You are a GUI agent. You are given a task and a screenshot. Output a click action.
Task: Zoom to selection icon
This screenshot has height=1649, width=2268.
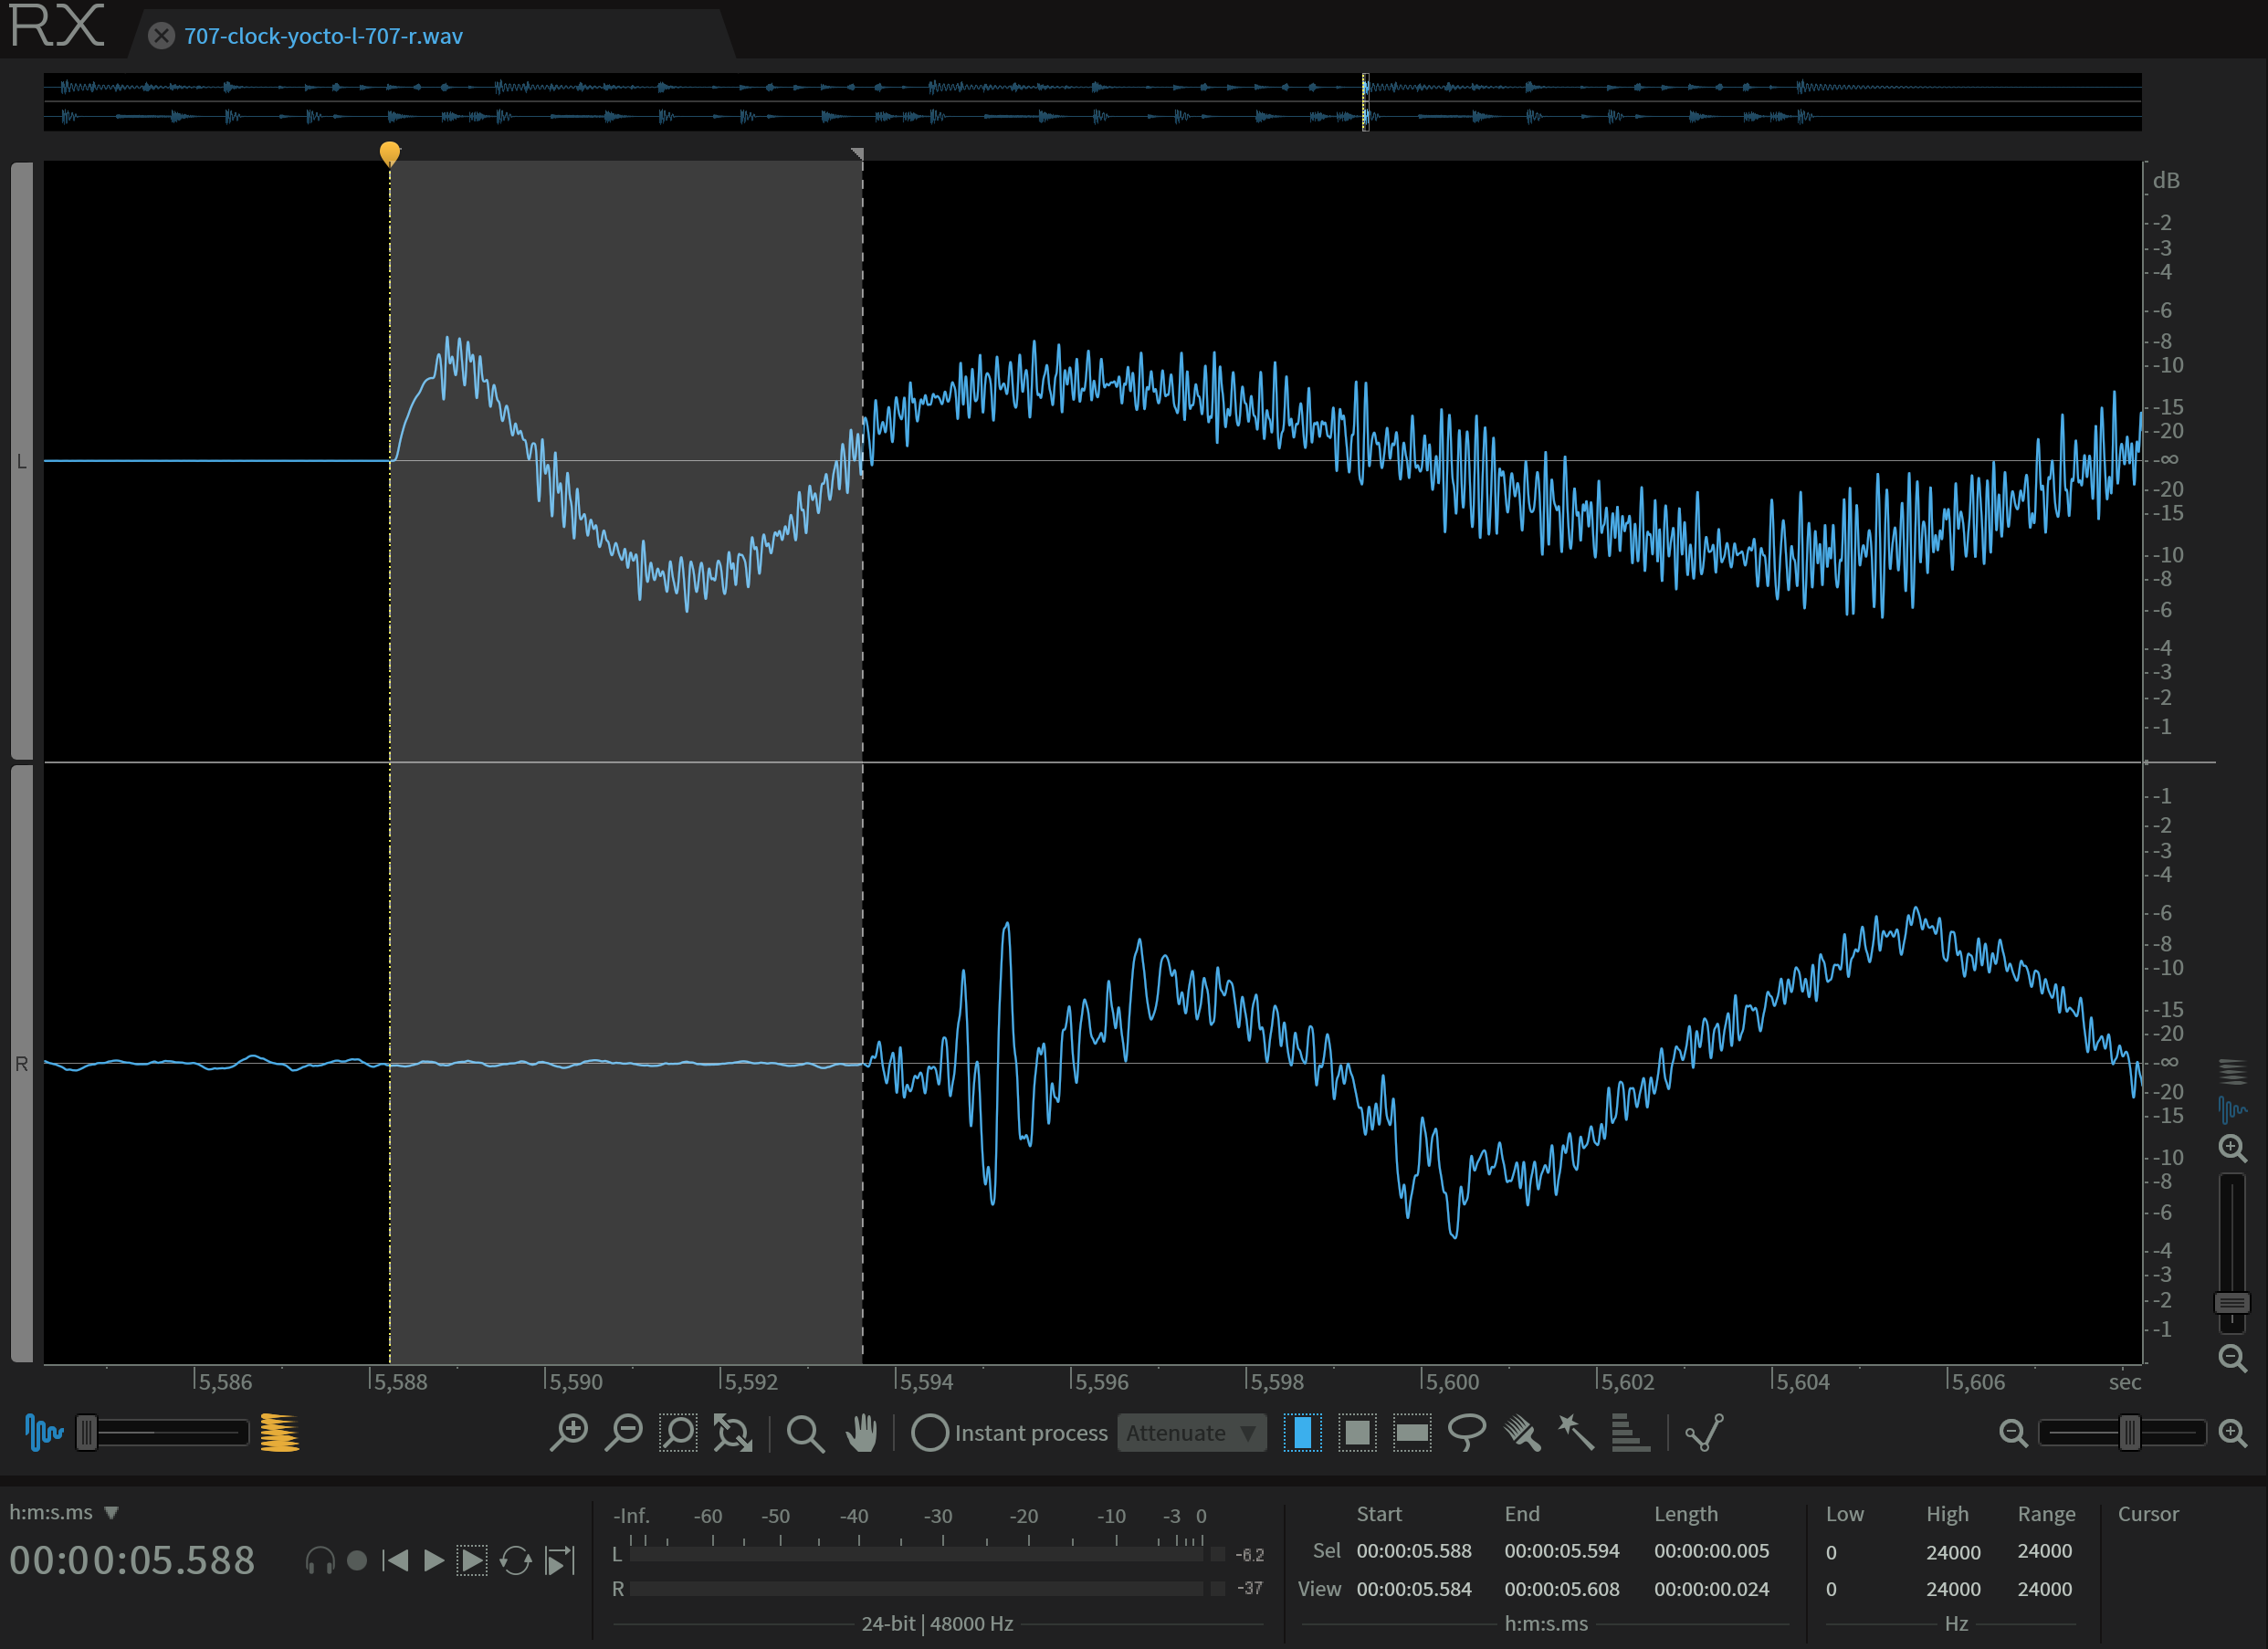pyautogui.click(x=678, y=1433)
